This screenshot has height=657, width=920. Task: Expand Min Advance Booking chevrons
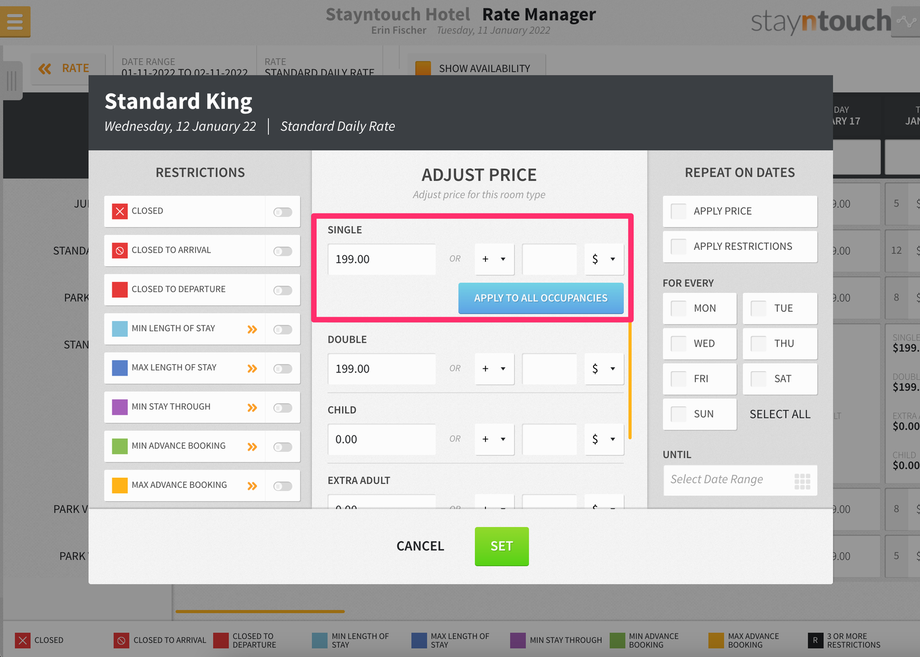click(x=252, y=446)
